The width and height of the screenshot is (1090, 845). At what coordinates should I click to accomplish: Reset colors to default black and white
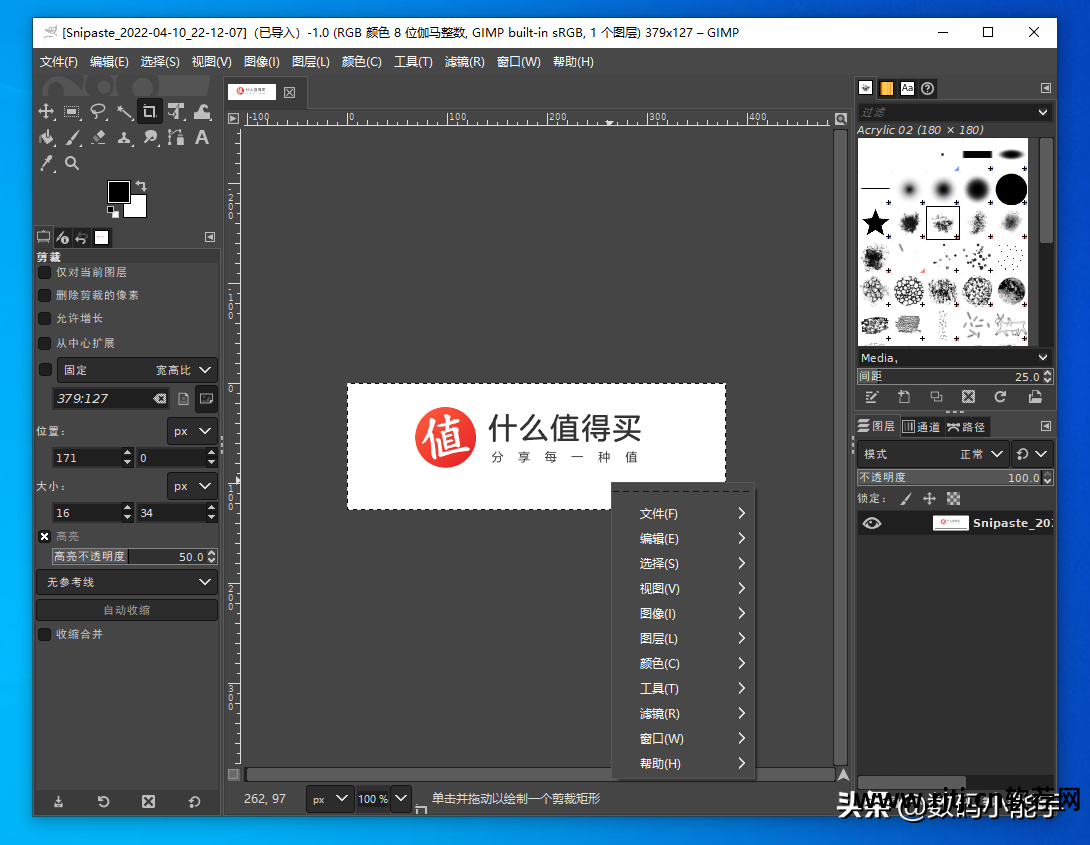pos(113,211)
